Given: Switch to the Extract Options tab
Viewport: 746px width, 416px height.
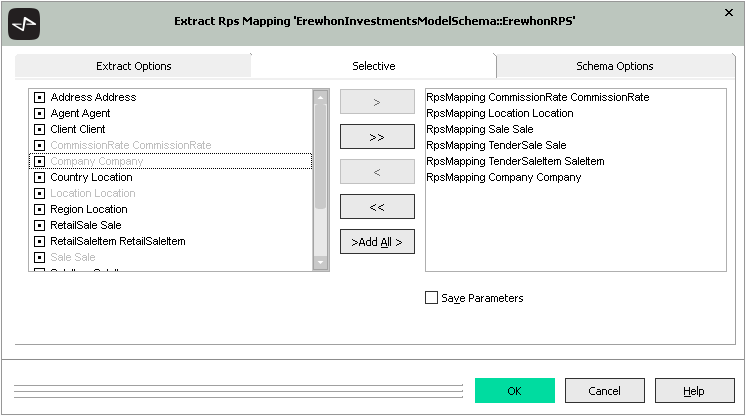Looking at the screenshot, I should pos(133,66).
